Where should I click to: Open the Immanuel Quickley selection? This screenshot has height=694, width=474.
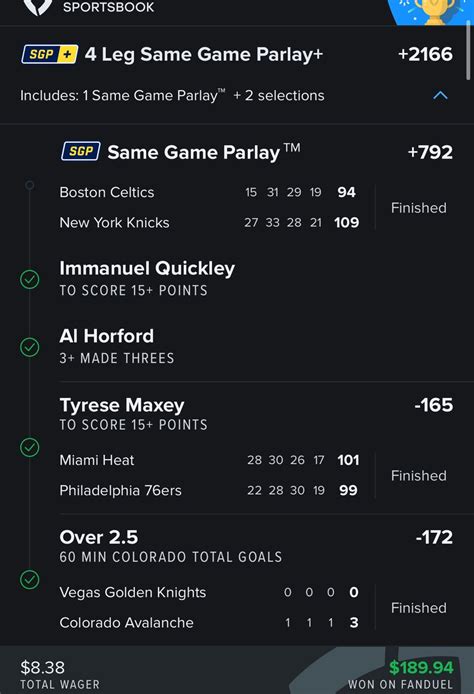[147, 278]
